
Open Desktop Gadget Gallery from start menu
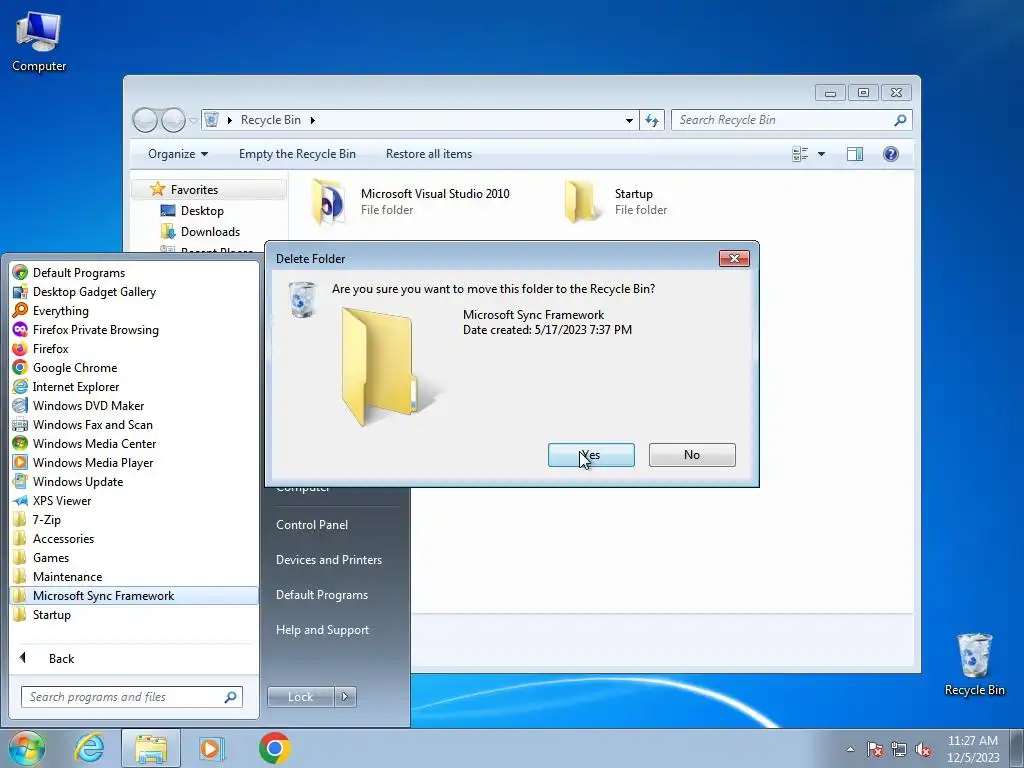click(x=134, y=292)
